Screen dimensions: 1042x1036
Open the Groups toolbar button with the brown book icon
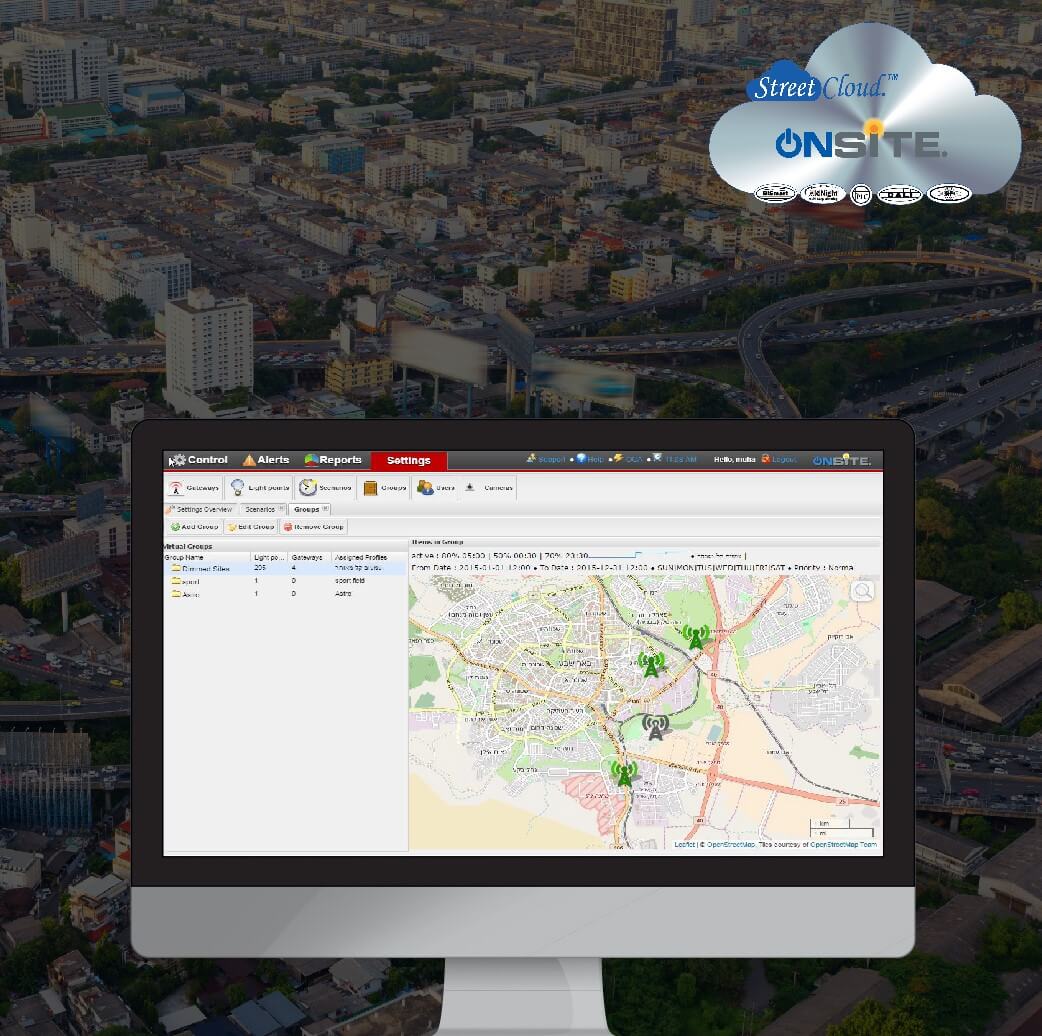pos(384,488)
